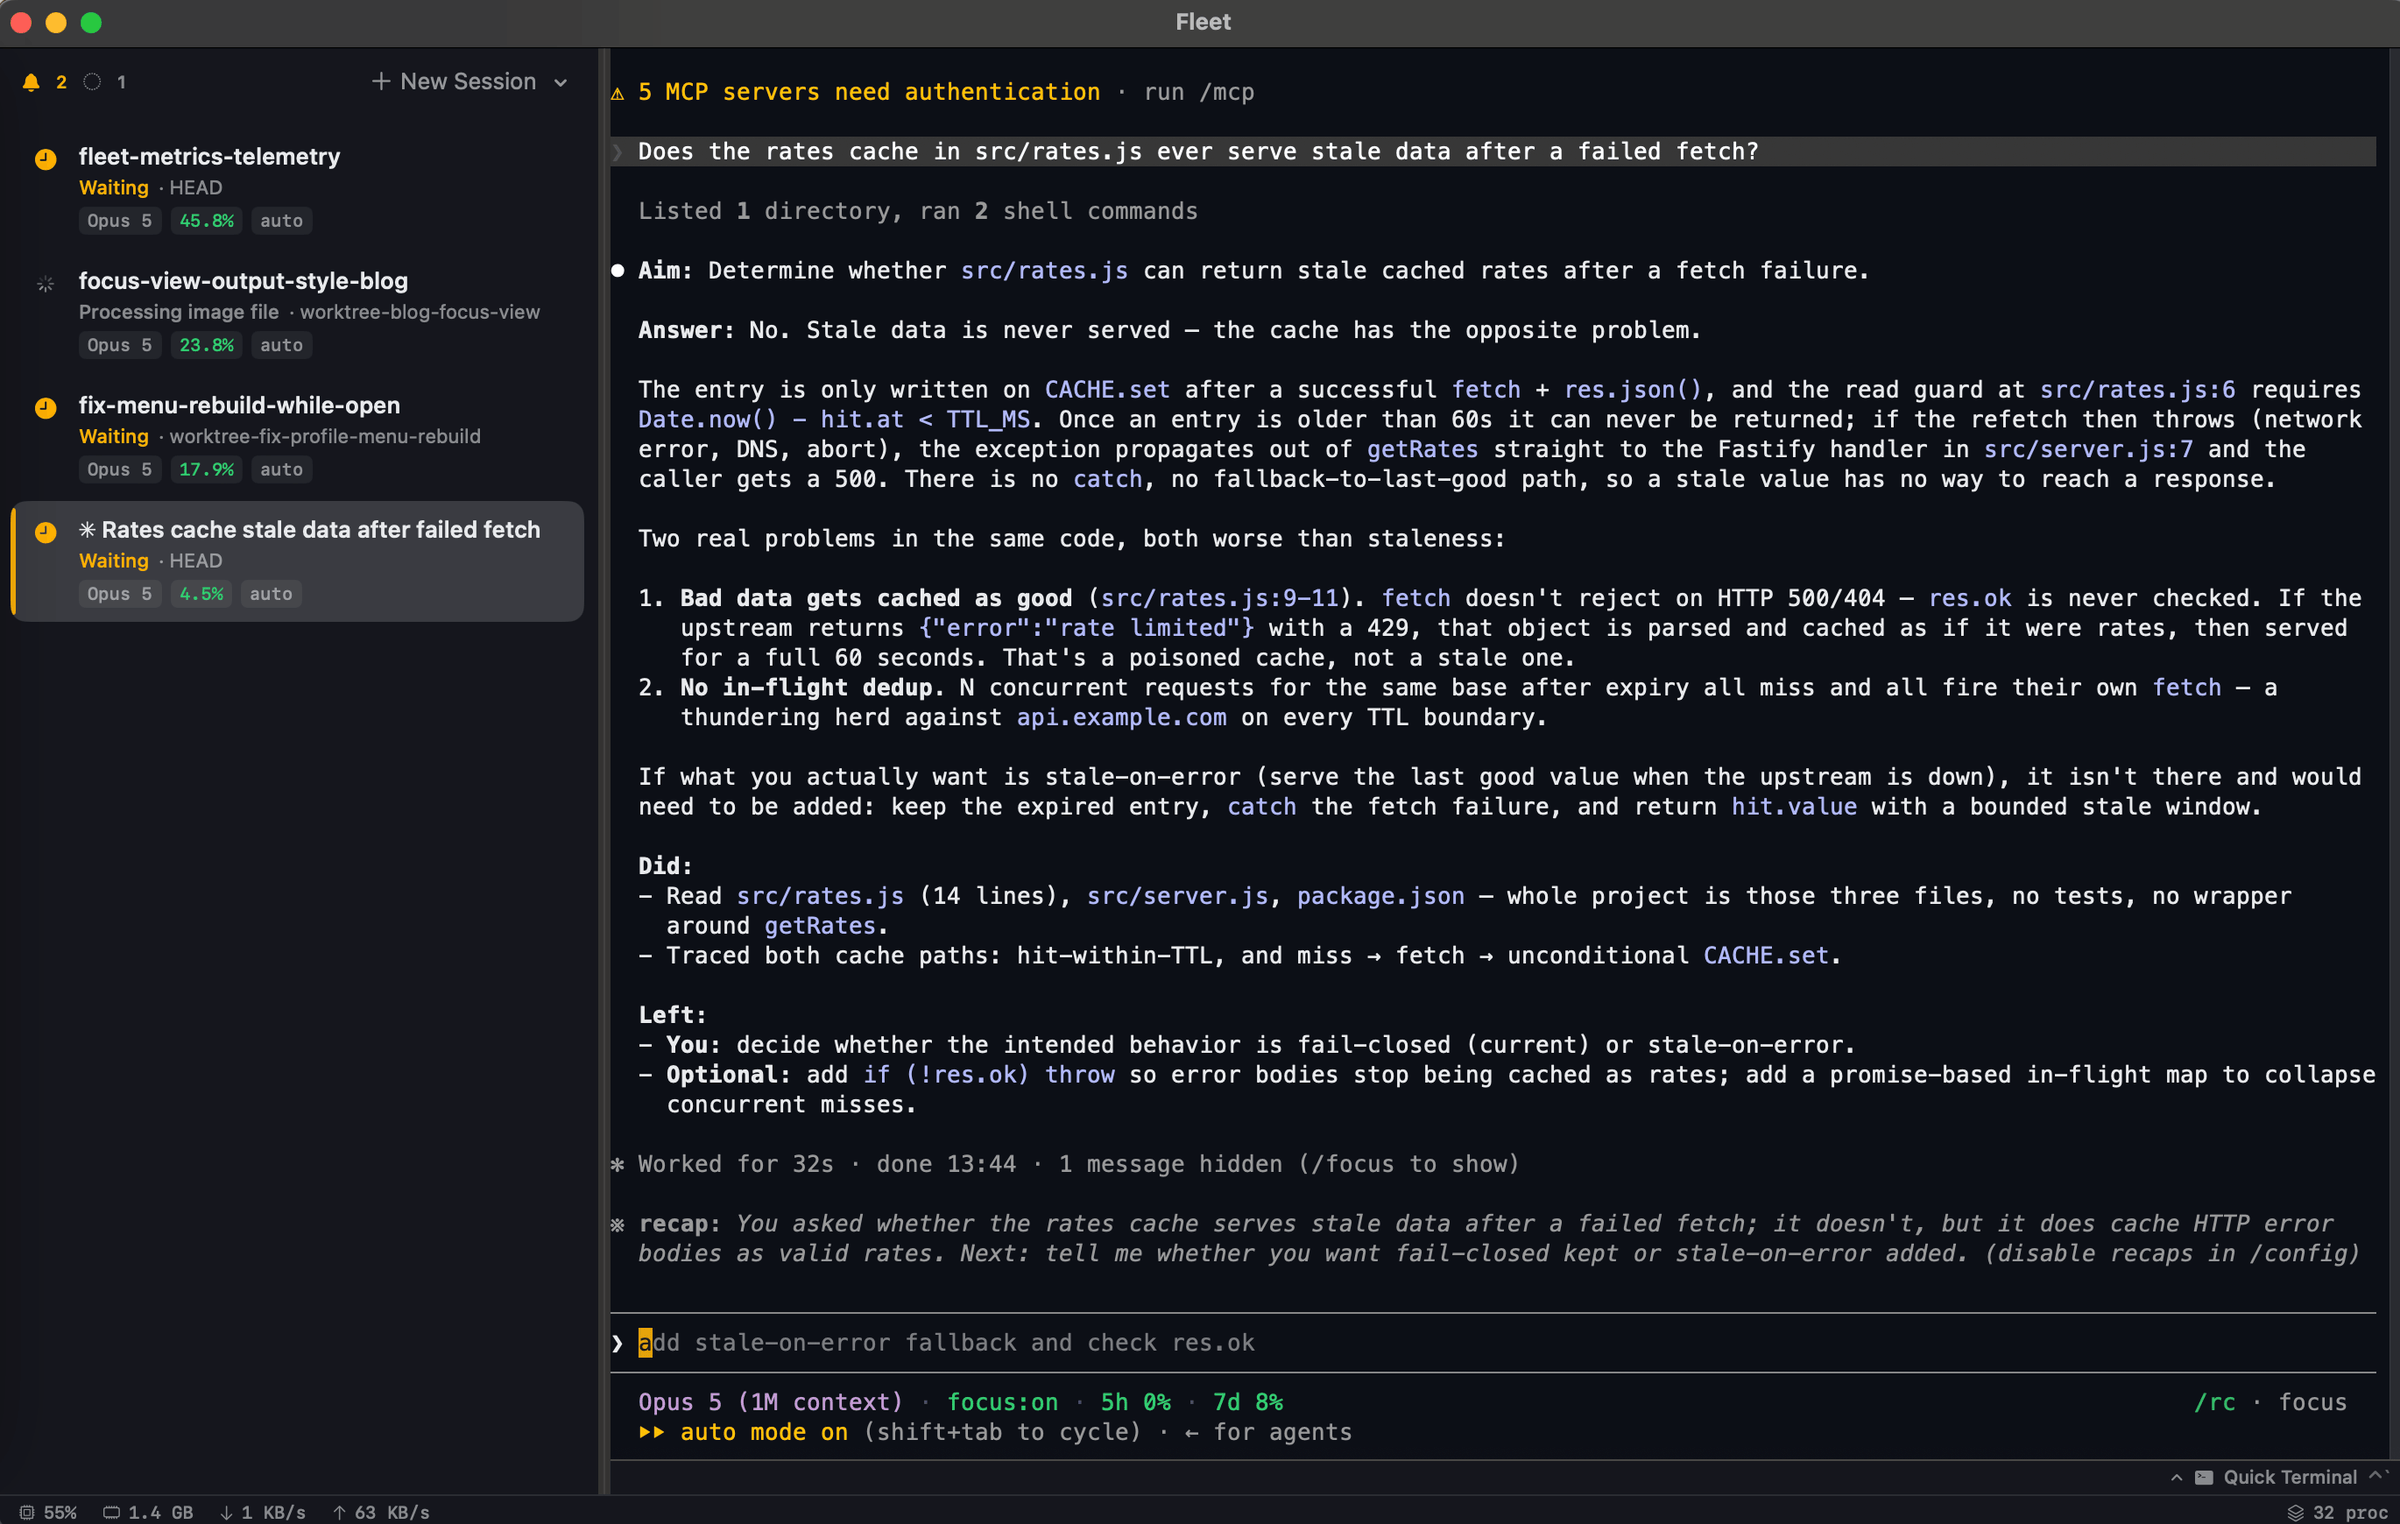Click CPU 55% status bar icon
Screen dimensions: 2400x1524
pos(27,1513)
